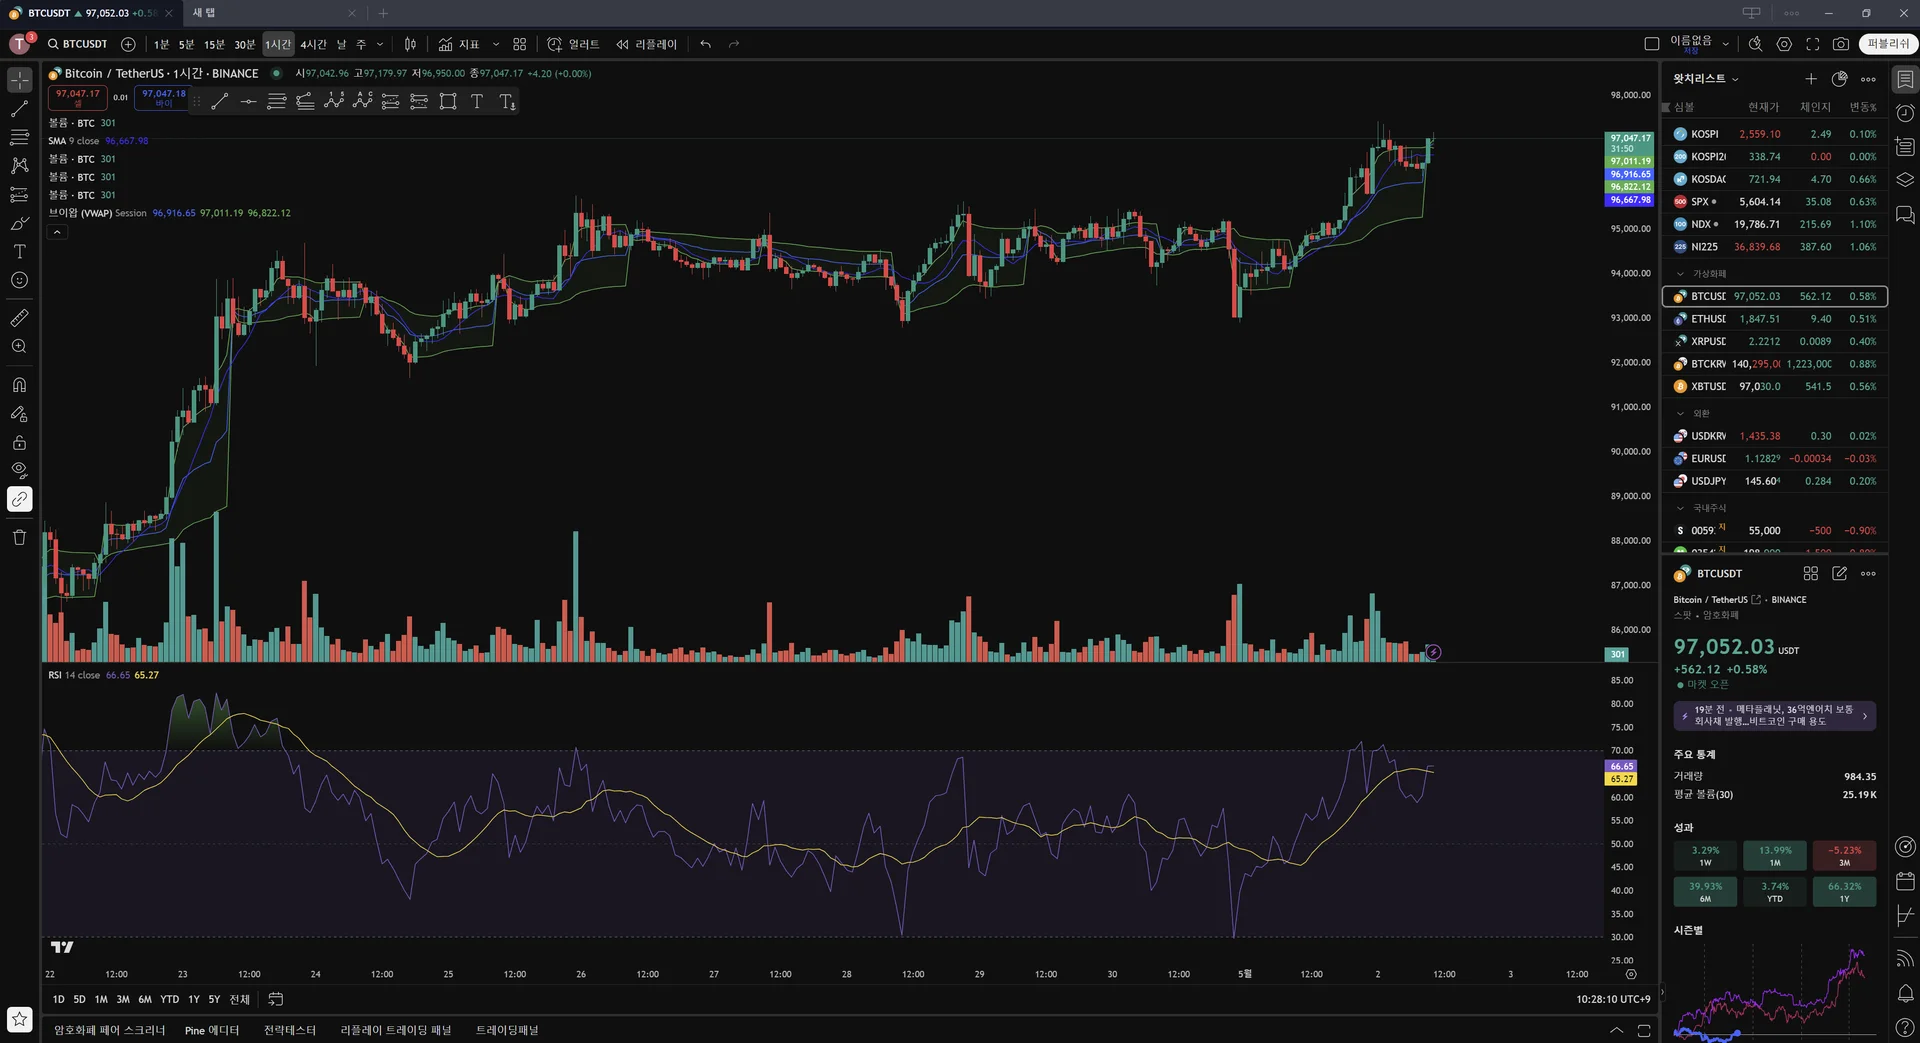Viewport: 1920px width, 1043px height.
Task: Collapse the indicator legend chevron
Action: [57, 232]
